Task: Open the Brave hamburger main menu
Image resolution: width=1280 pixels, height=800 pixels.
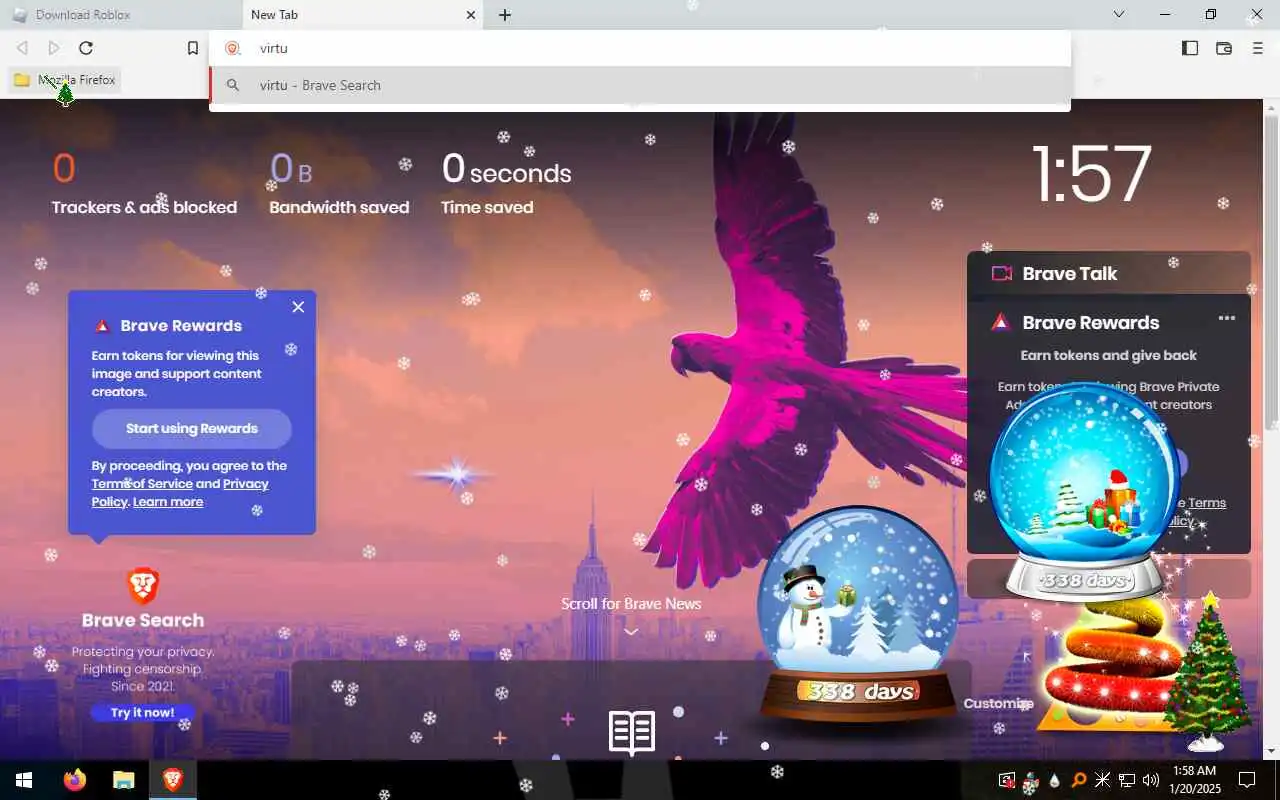Action: (x=1258, y=48)
